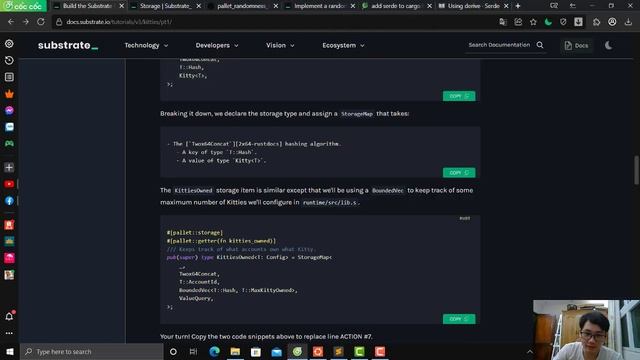Reload the current page
Viewport: 640px width, 360px height.
(41, 22)
